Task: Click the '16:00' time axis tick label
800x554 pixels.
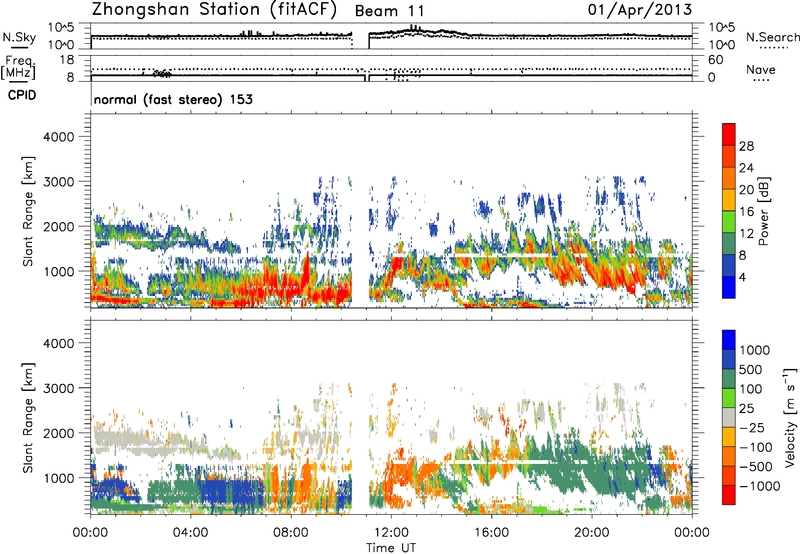Action: [x=491, y=533]
